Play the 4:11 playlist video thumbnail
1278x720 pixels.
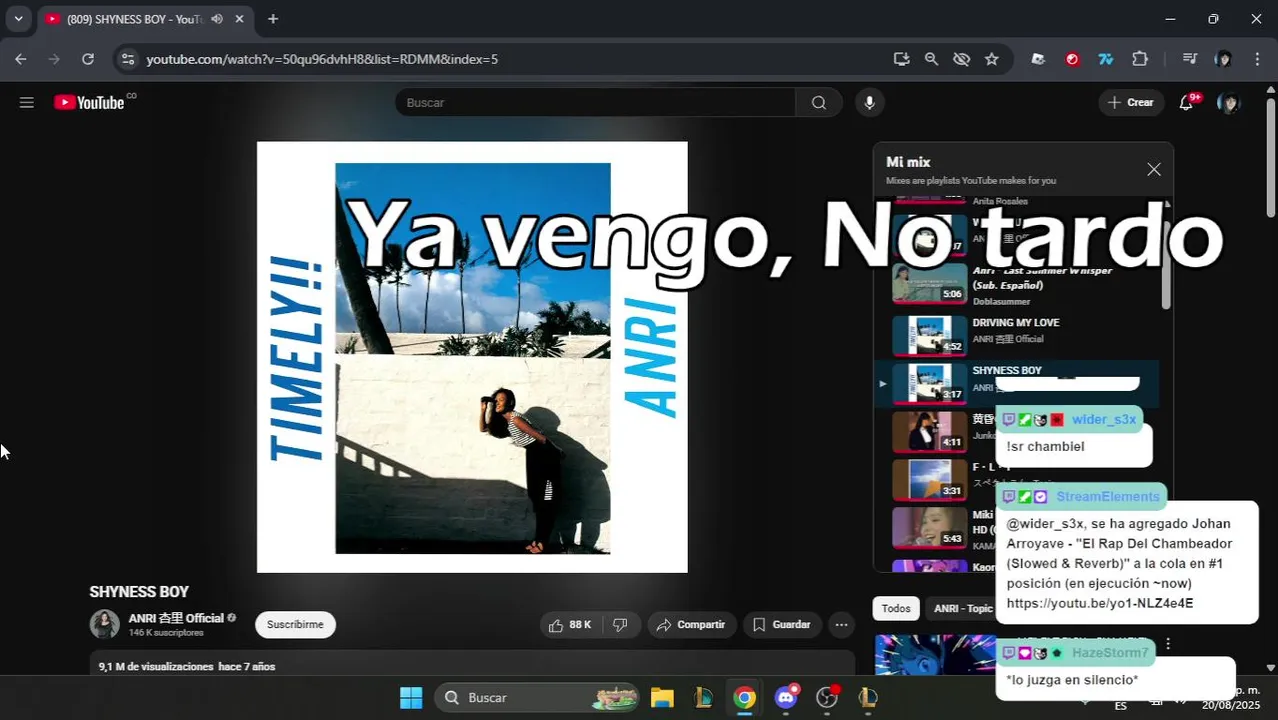click(x=929, y=431)
